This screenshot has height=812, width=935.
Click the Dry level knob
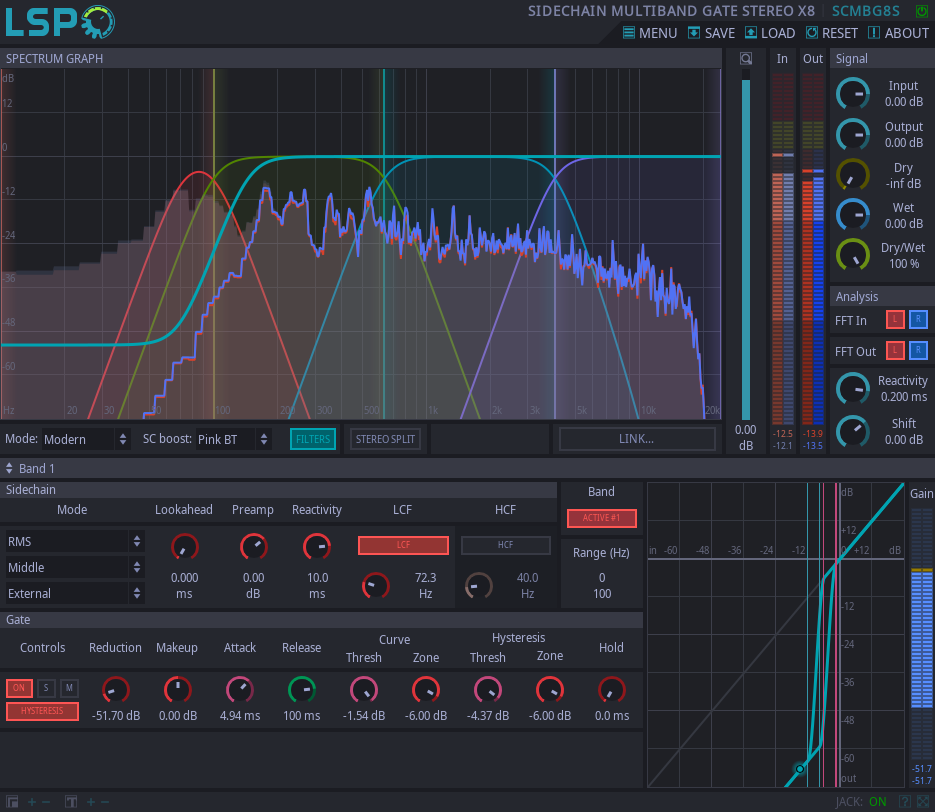(x=853, y=175)
